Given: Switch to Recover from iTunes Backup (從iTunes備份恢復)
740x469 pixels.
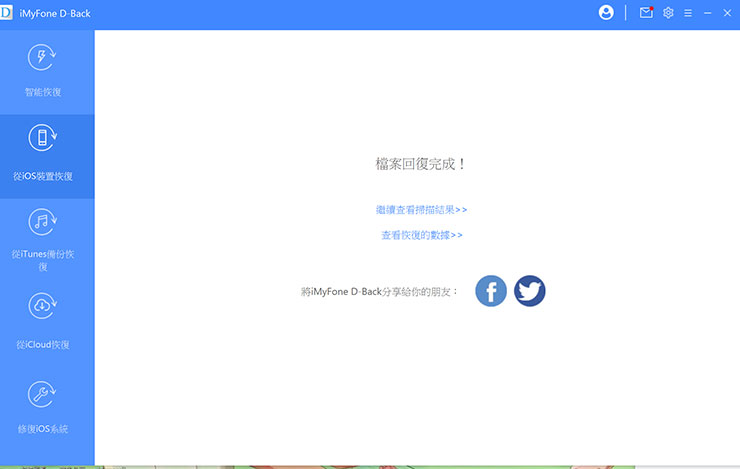Looking at the screenshot, I should click(47, 240).
